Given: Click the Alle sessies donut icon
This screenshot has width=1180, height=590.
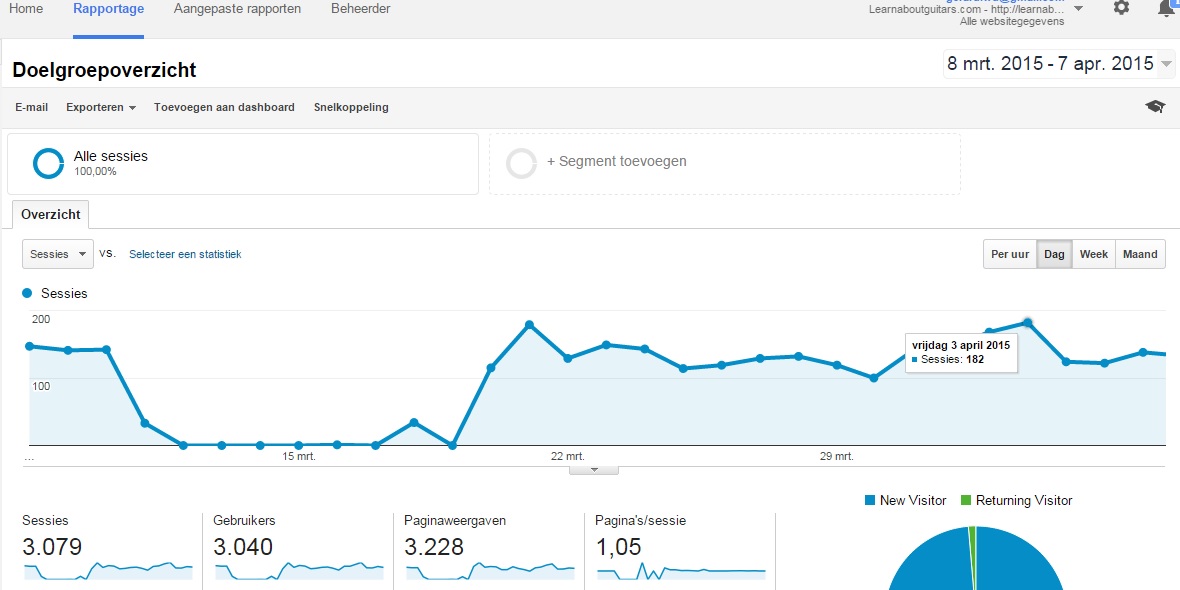Looking at the screenshot, I should click(x=49, y=163).
